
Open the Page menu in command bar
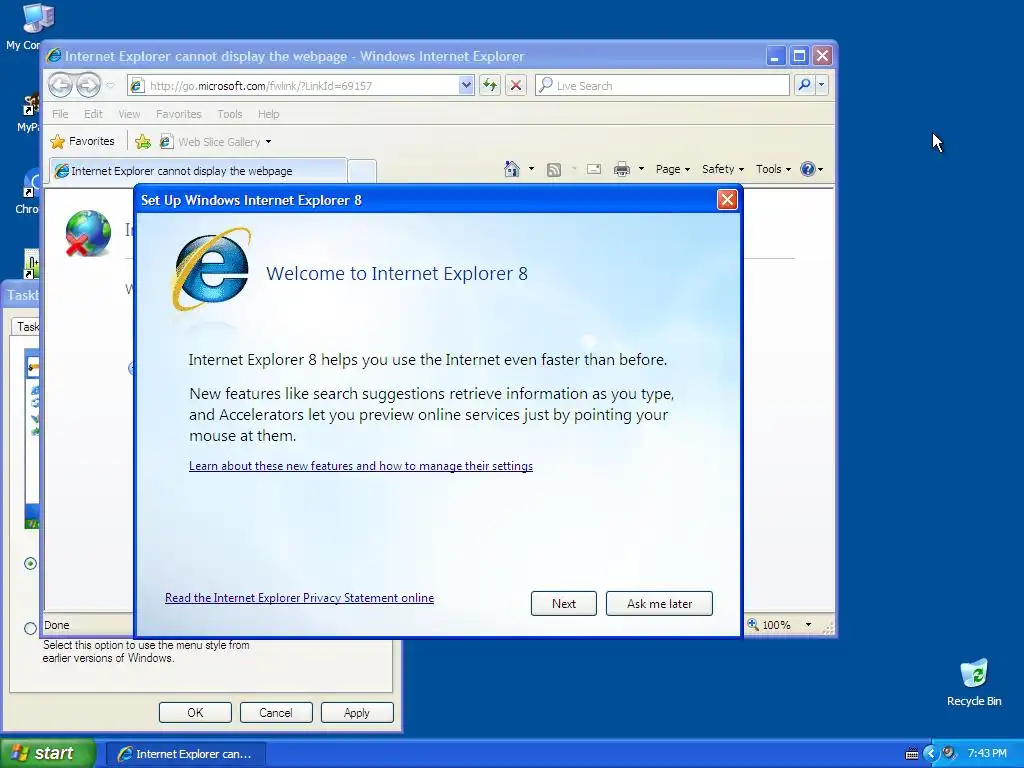(x=673, y=169)
